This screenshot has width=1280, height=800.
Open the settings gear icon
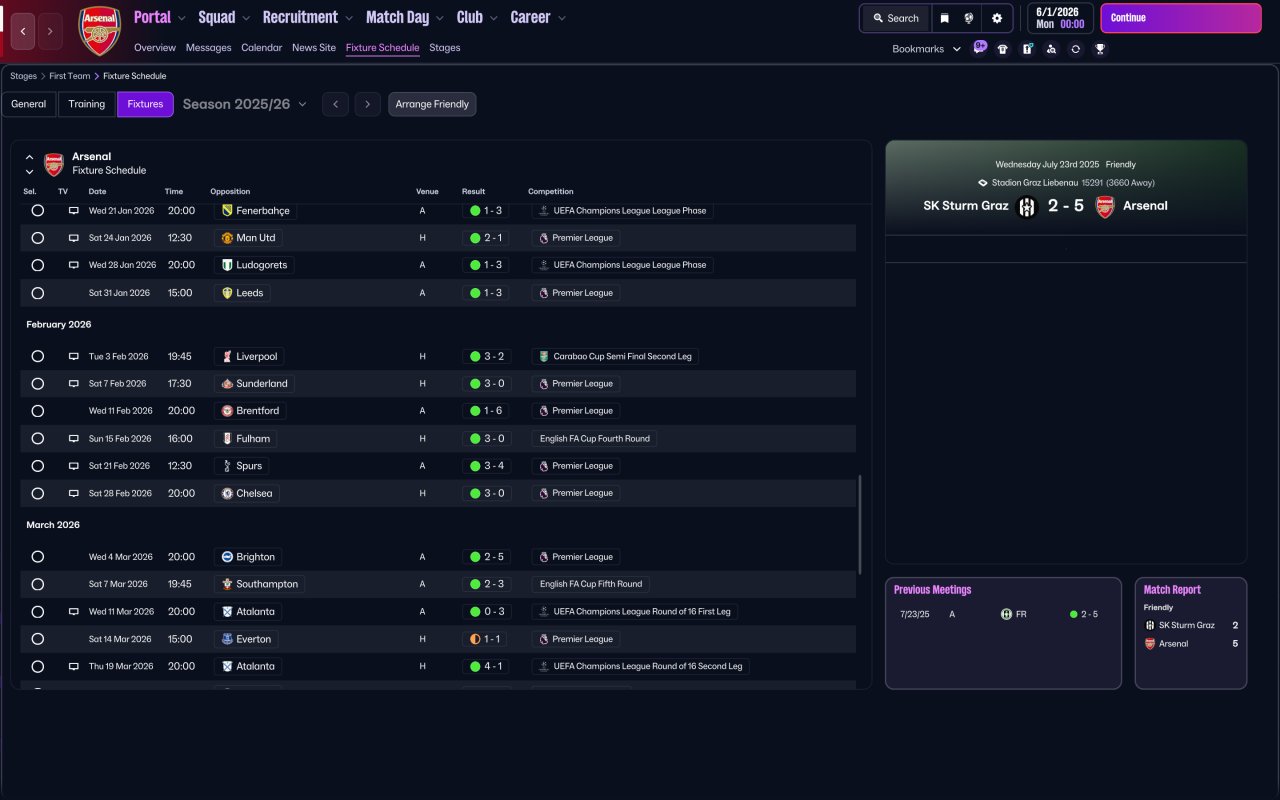[x=996, y=18]
